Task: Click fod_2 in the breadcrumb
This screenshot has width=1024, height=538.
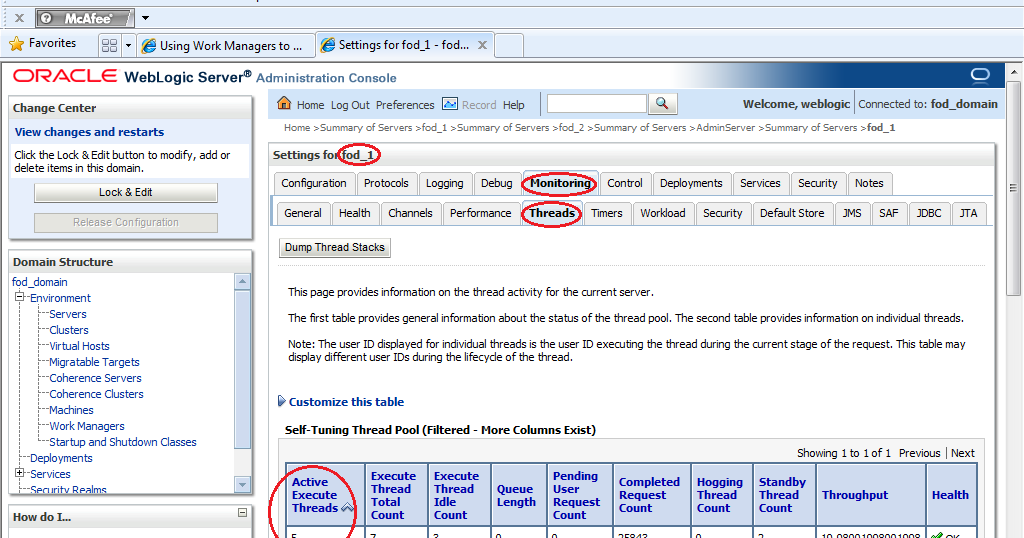Action: point(571,128)
